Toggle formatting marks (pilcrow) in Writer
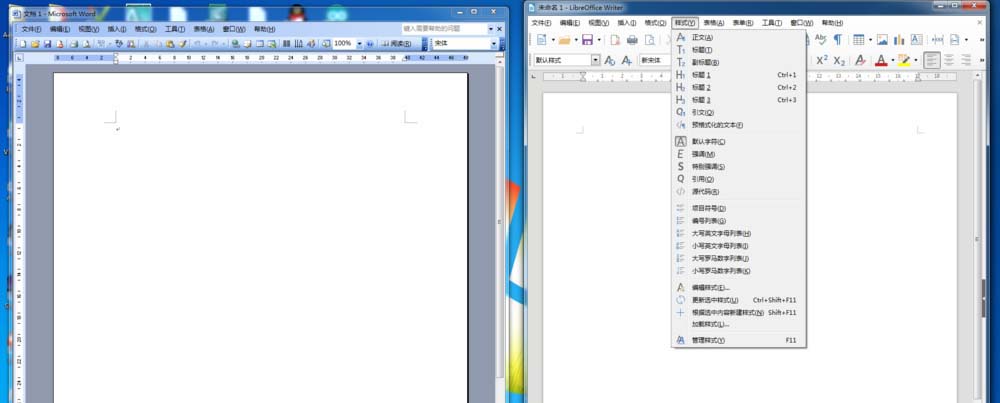The image size is (1000, 403). 837,39
